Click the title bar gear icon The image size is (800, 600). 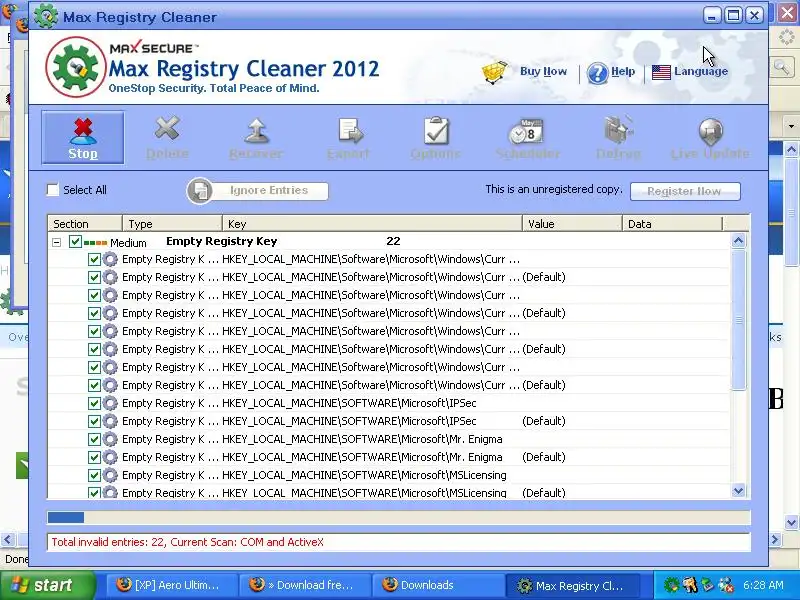click(x=46, y=16)
